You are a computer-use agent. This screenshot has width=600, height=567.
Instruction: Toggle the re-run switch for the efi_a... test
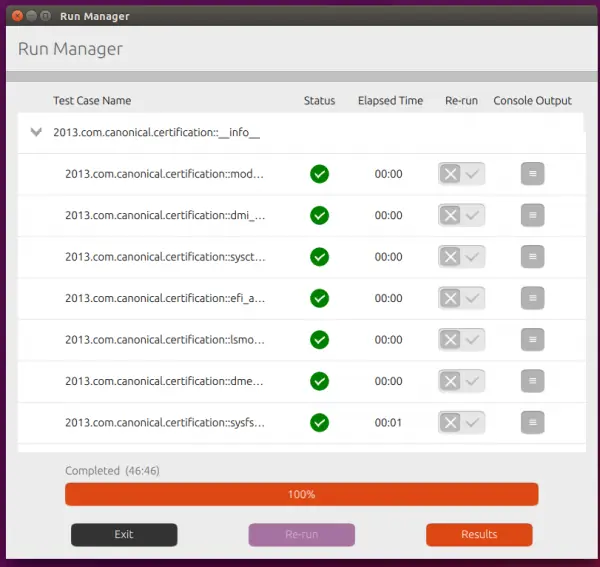(461, 298)
